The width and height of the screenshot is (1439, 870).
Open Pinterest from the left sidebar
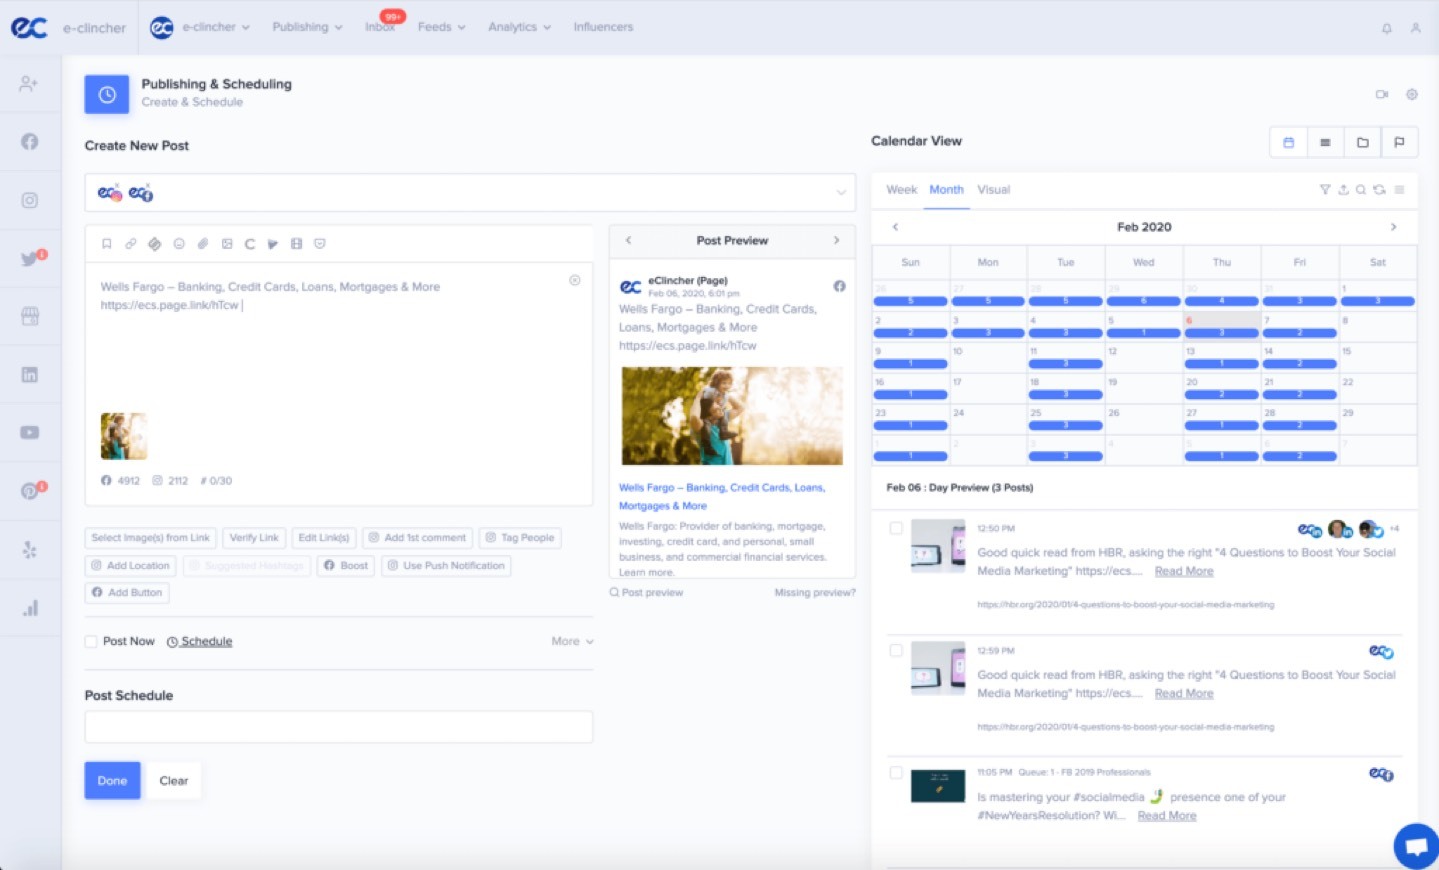[x=30, y=491]
